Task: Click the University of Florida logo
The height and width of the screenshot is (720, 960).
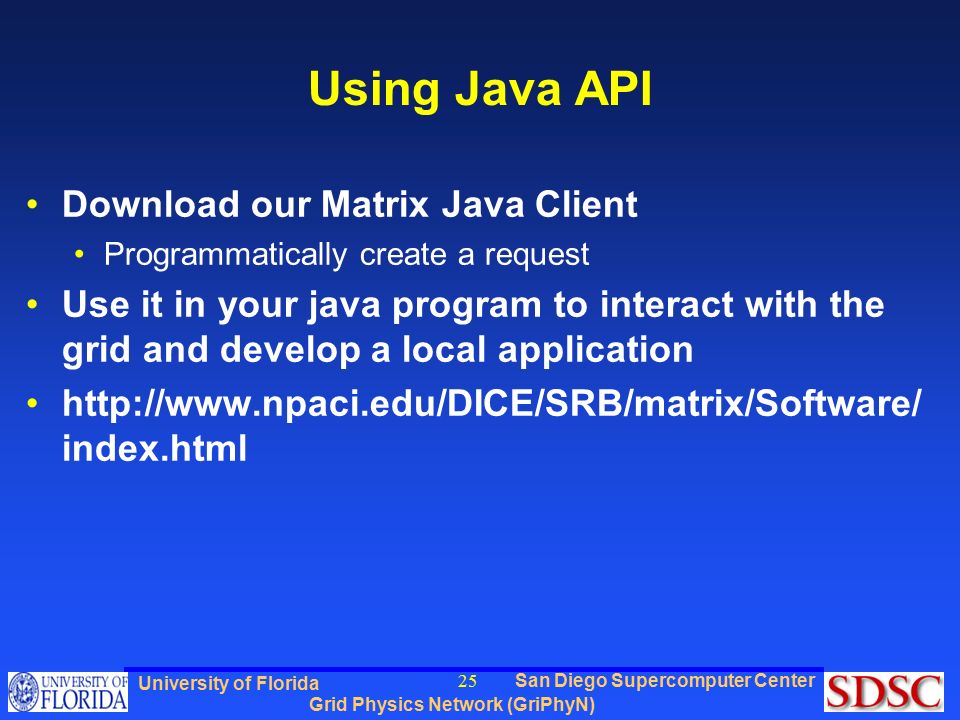Action: (x=68, y=692)
